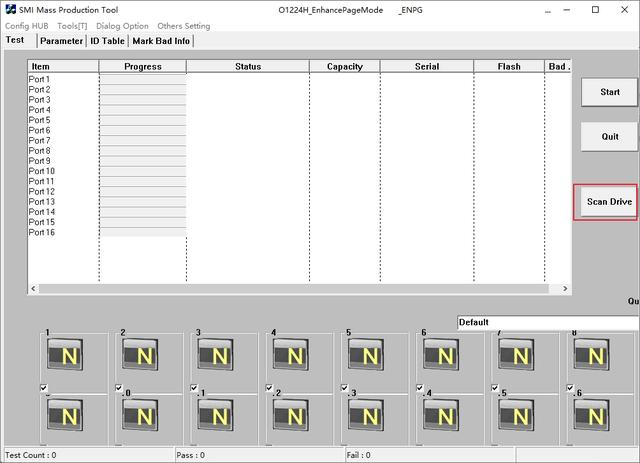Click the port 3 'N' drive icon
This screenshot has height=463, width=640.
point(215,354)
